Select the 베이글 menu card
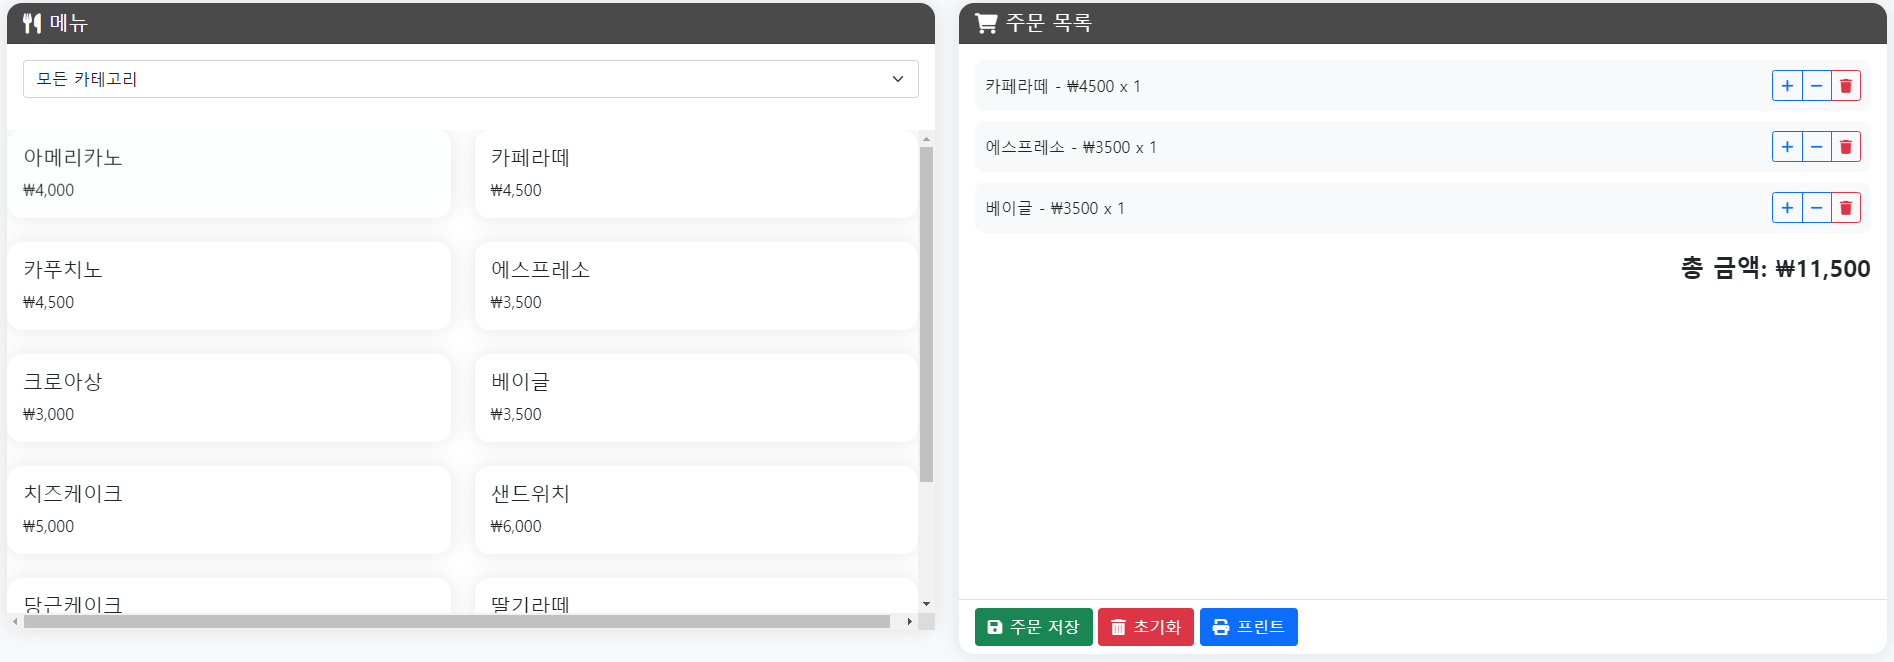1894x662 pixels. pos(696,398)
